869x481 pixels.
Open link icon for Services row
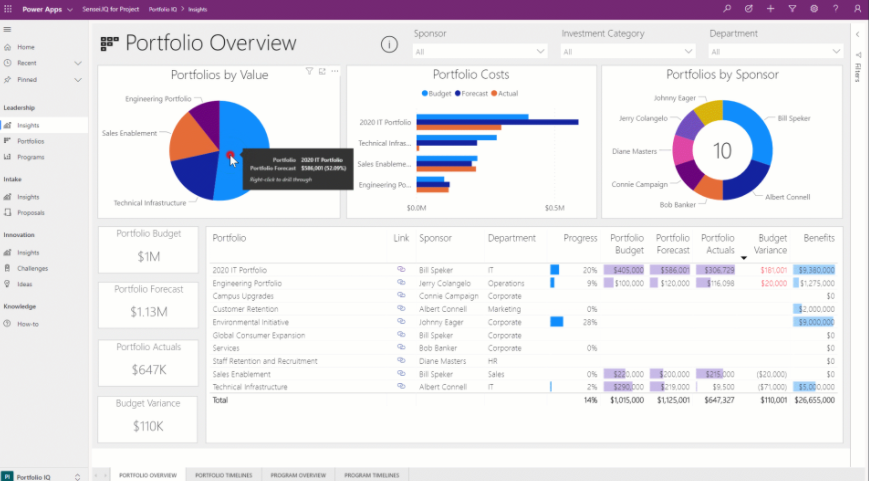click(x=401, y=347)
